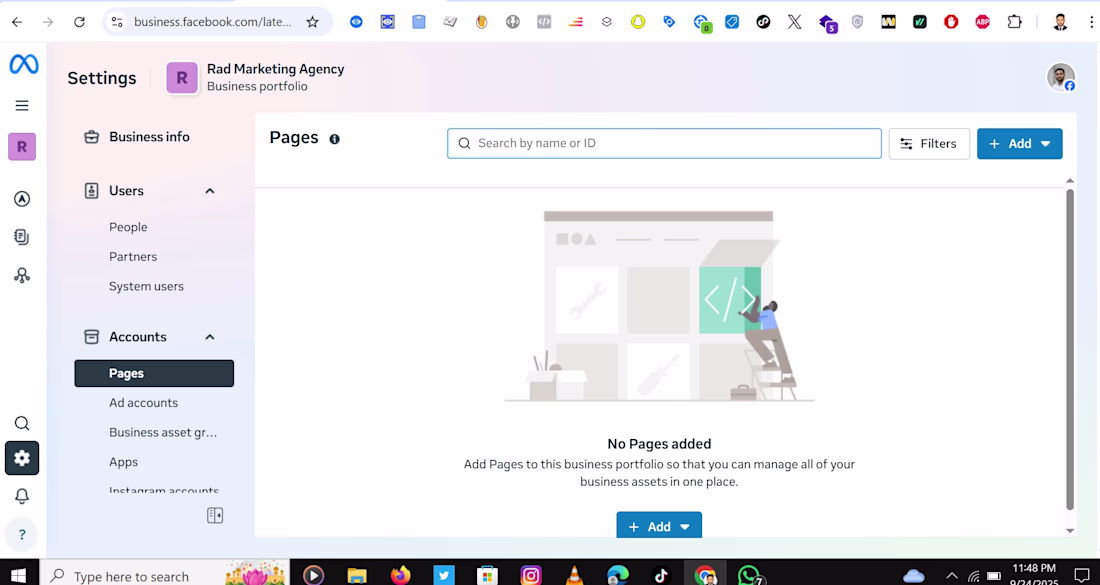Select System users
Viewport: 1100px width, 585px height.
(146, 286)
